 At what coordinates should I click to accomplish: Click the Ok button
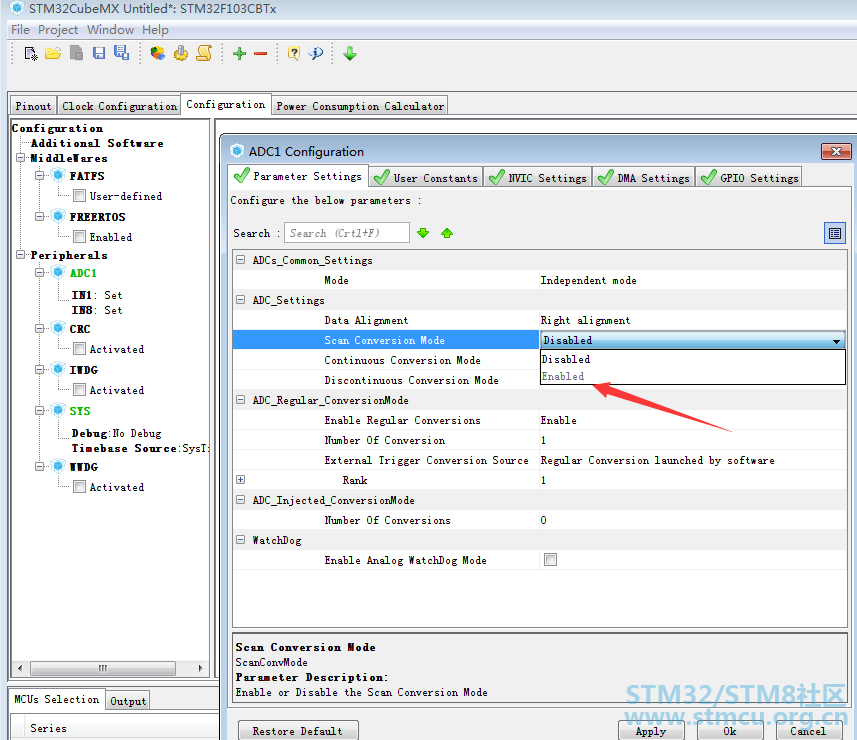730,731
